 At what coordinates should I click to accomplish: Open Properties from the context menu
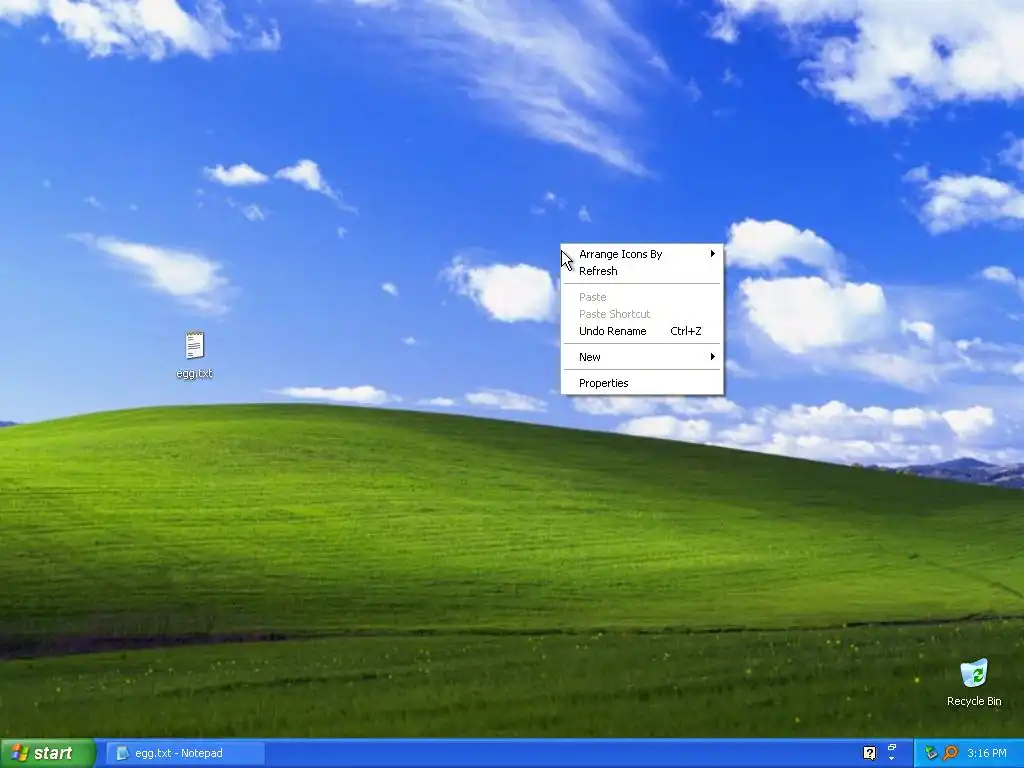[642, 383]
